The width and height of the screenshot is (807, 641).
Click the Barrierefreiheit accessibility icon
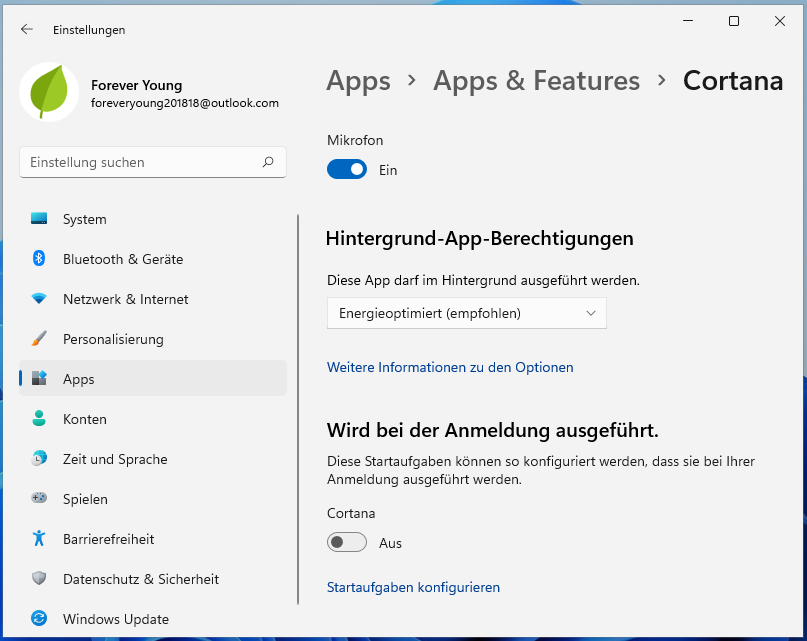[39, 539]
